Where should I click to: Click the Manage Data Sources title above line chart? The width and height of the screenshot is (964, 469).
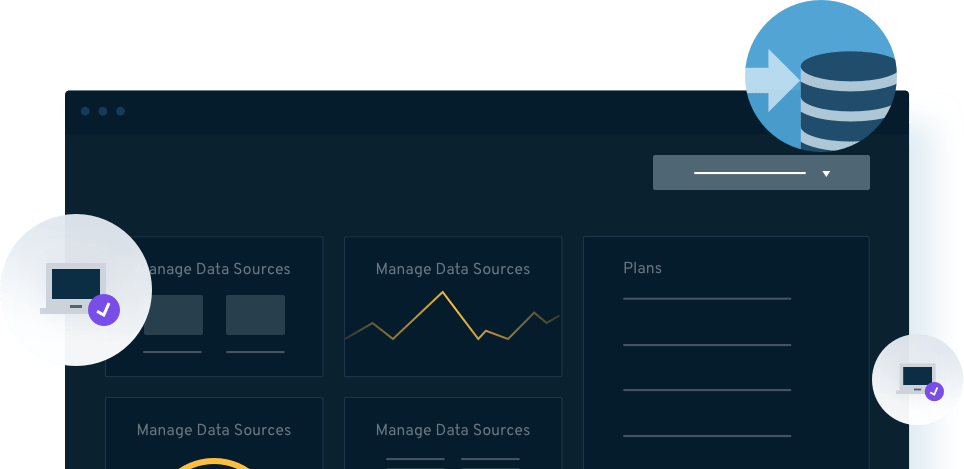[x=452, y=269]
